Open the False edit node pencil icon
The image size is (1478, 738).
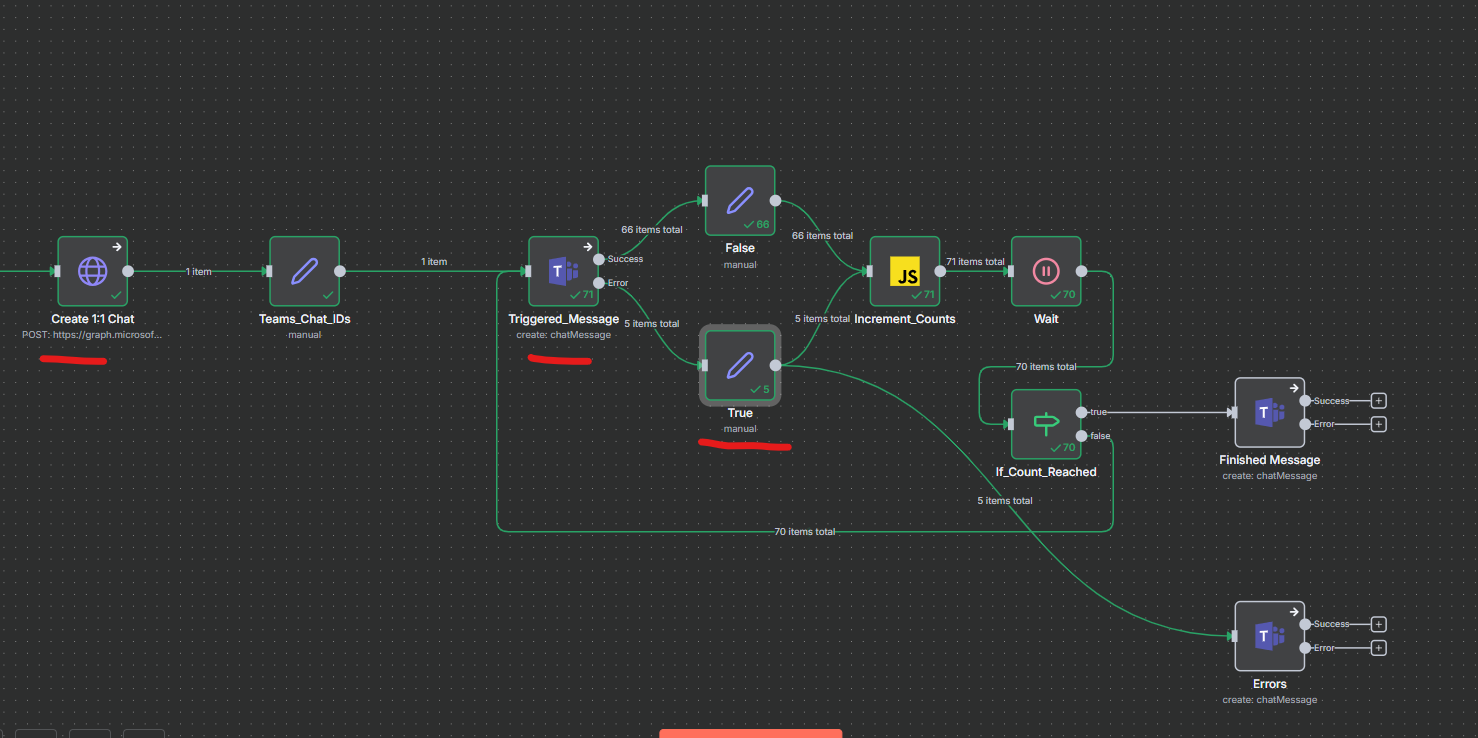point(740,200)
